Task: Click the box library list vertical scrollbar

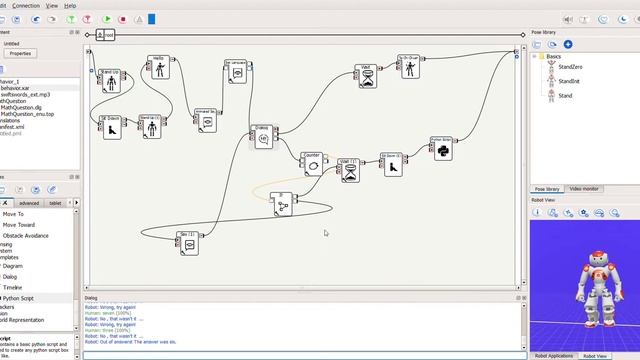Action: [x=76, y=270]
